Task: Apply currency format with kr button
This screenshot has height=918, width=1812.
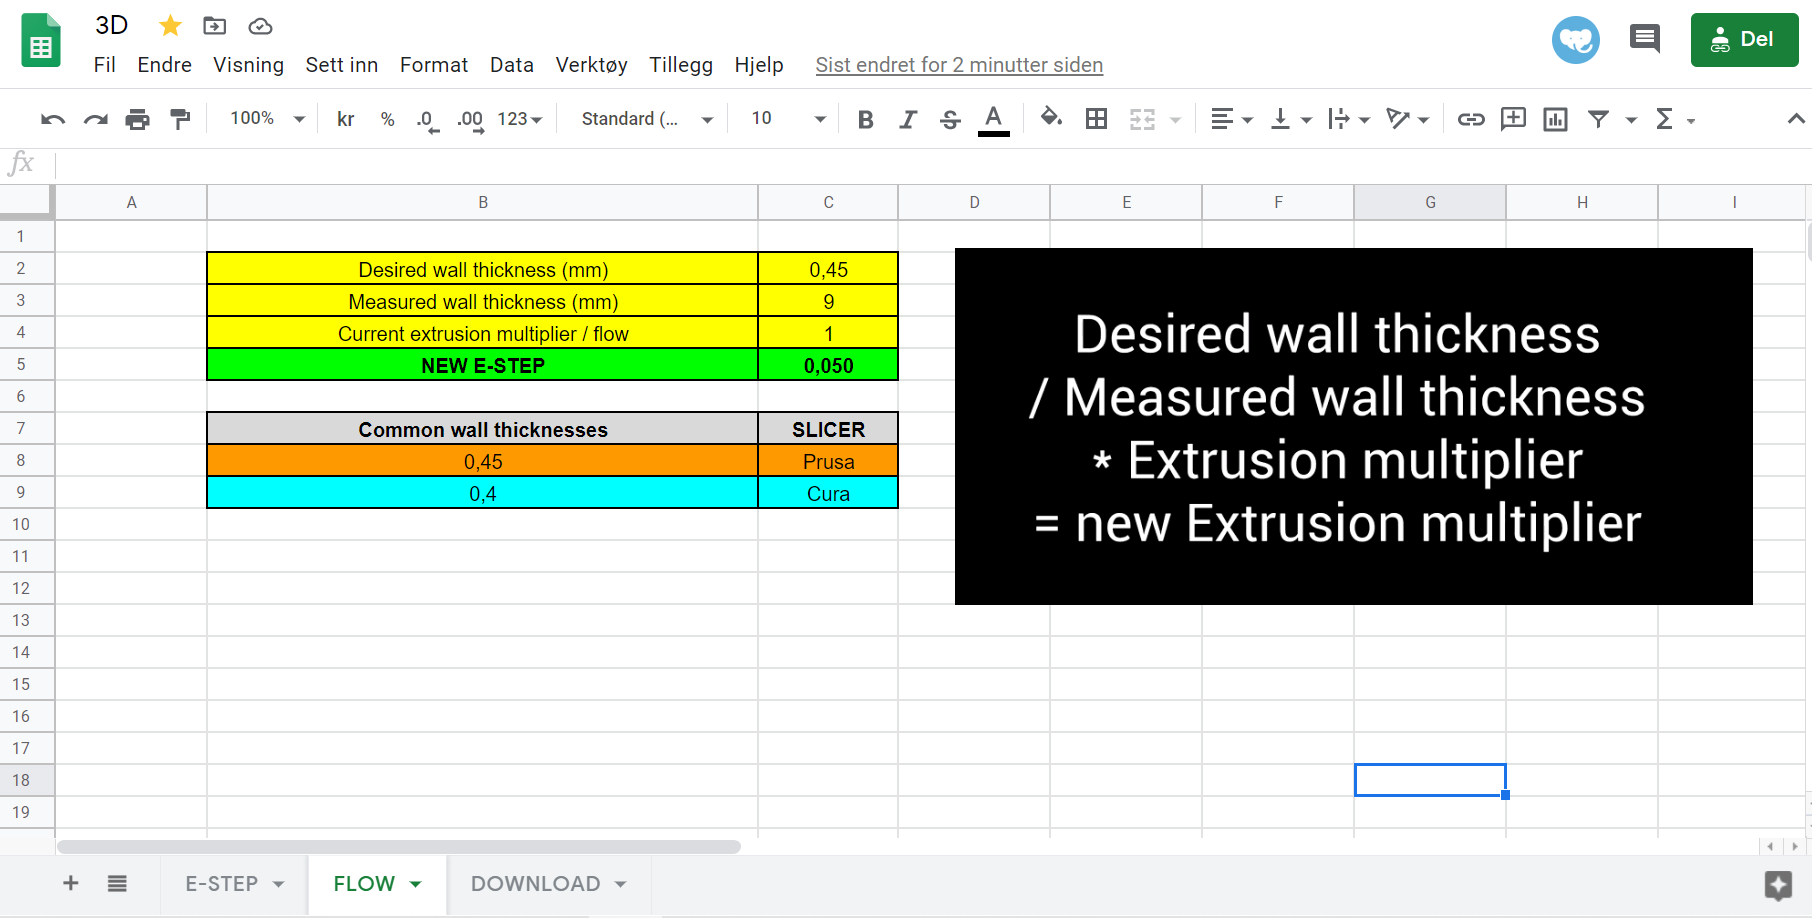Action: 346,119
